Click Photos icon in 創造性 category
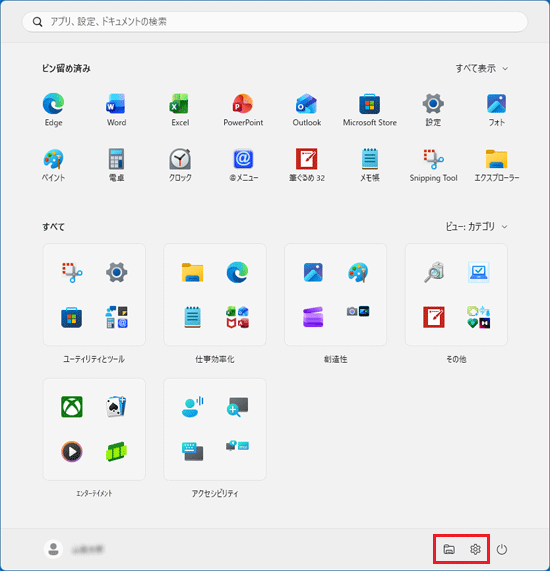550x571 pixels. click(313, 272)
